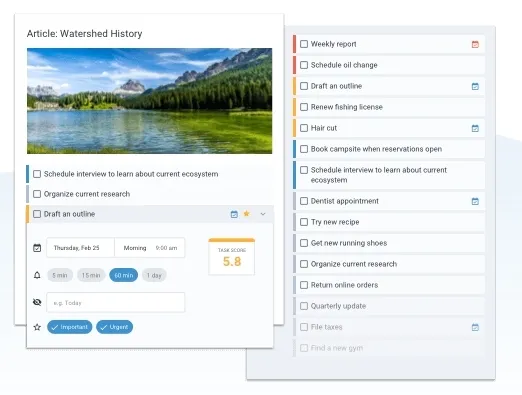The height and width of the screenshot is (395, 522).
Task: Check the Renew fishing license checkbox
Action: [304, 107]
